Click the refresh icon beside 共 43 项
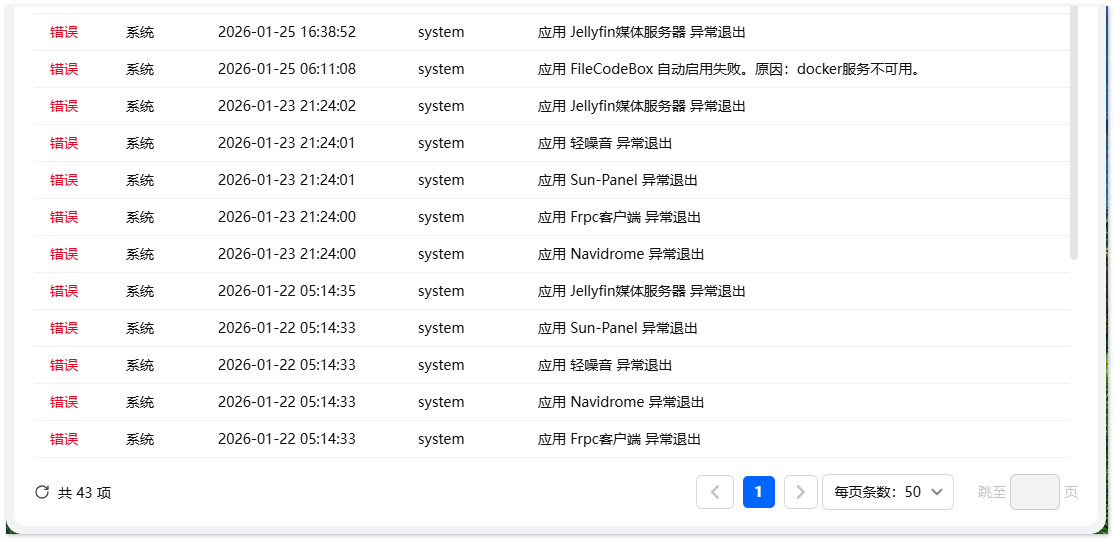The height and width of the screenshot is (540, 1114). (x=42, y=492)
